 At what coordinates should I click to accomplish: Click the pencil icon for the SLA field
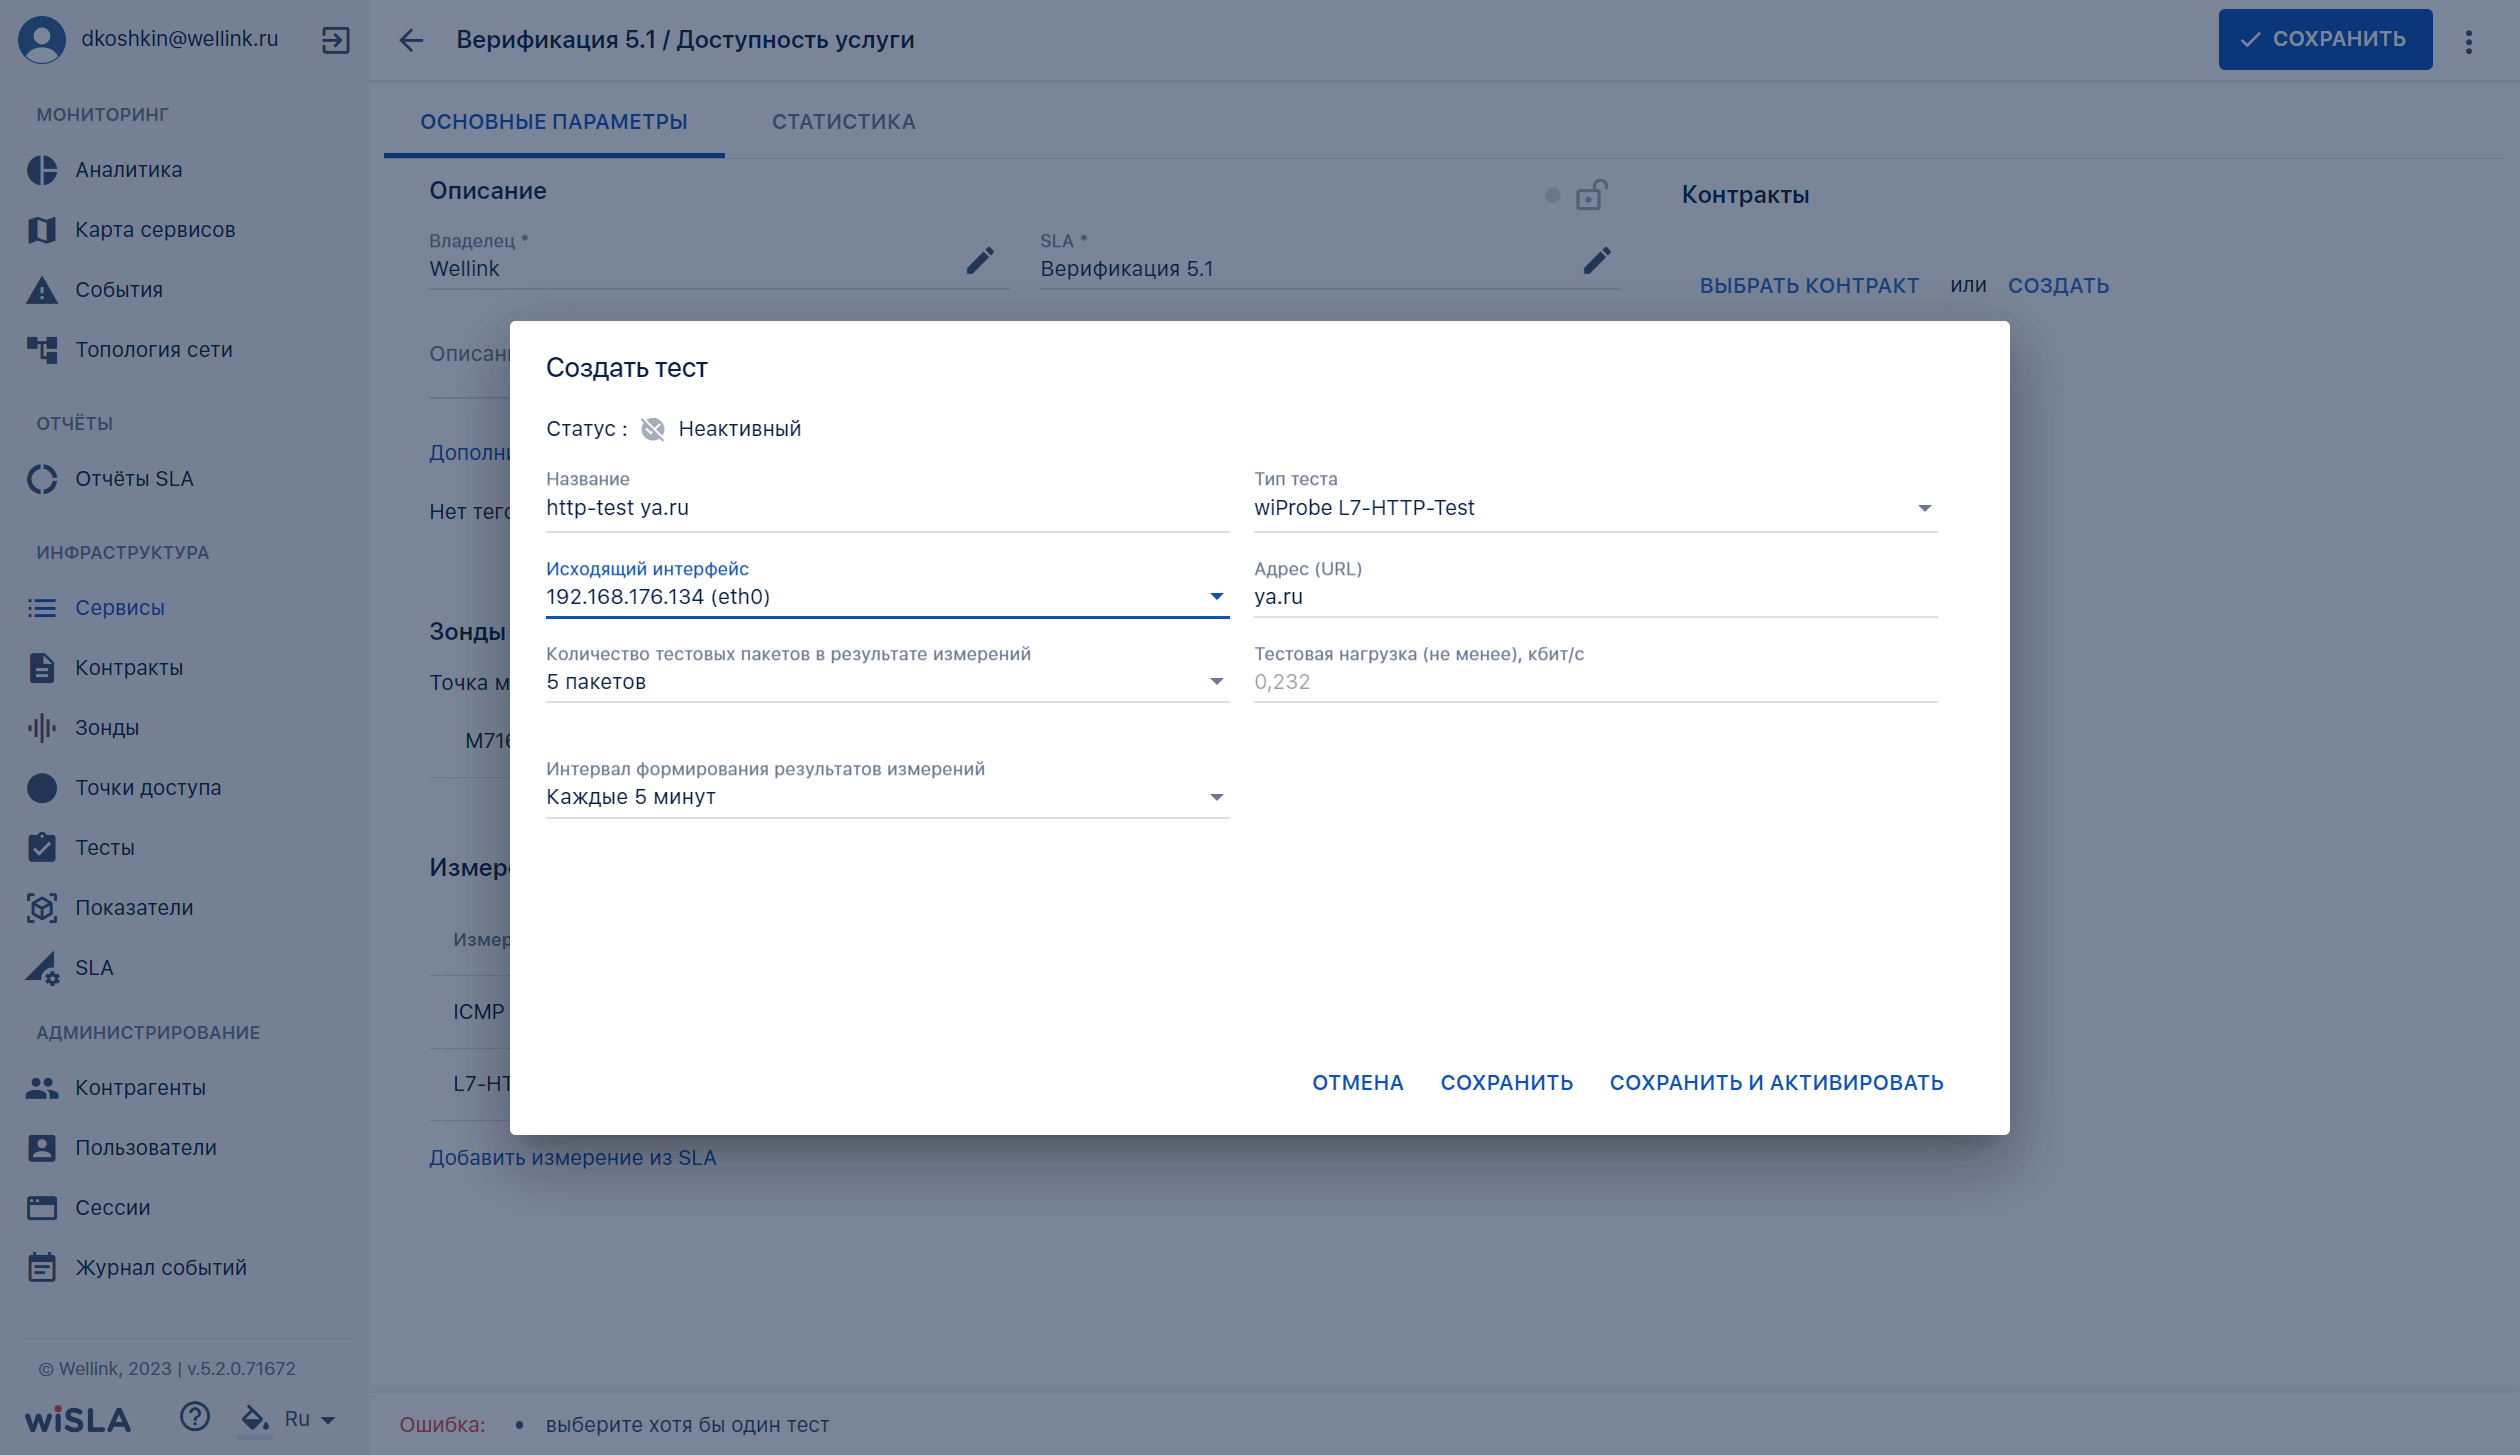(1597, 261)
